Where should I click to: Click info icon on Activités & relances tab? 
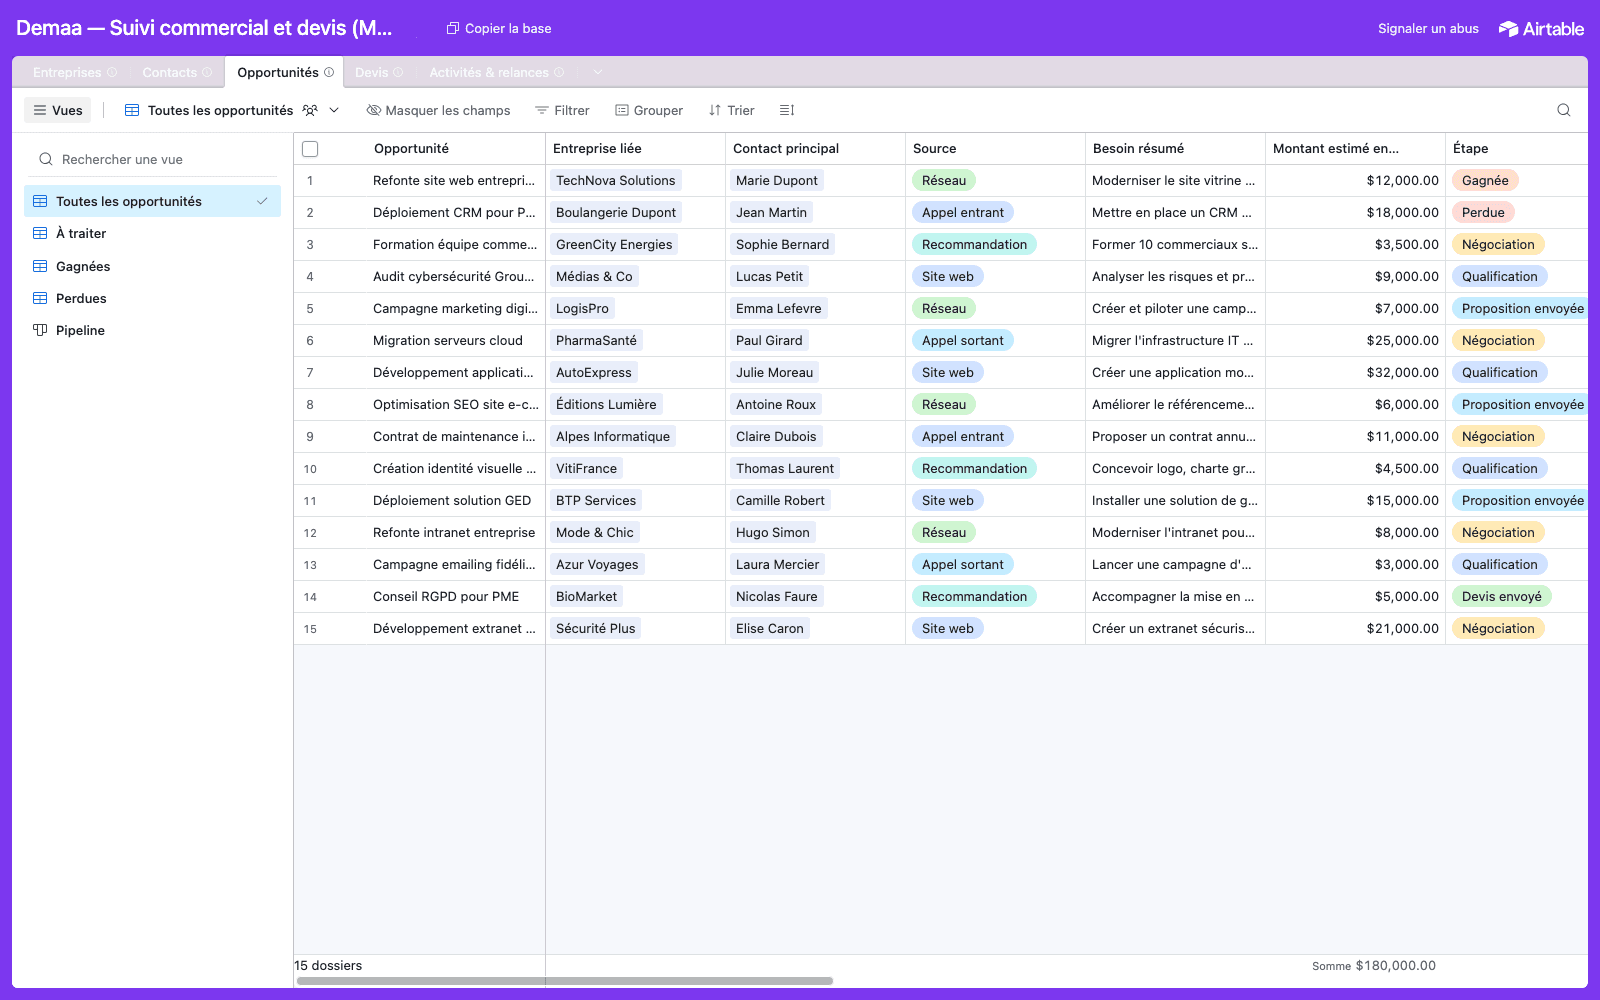559,72
